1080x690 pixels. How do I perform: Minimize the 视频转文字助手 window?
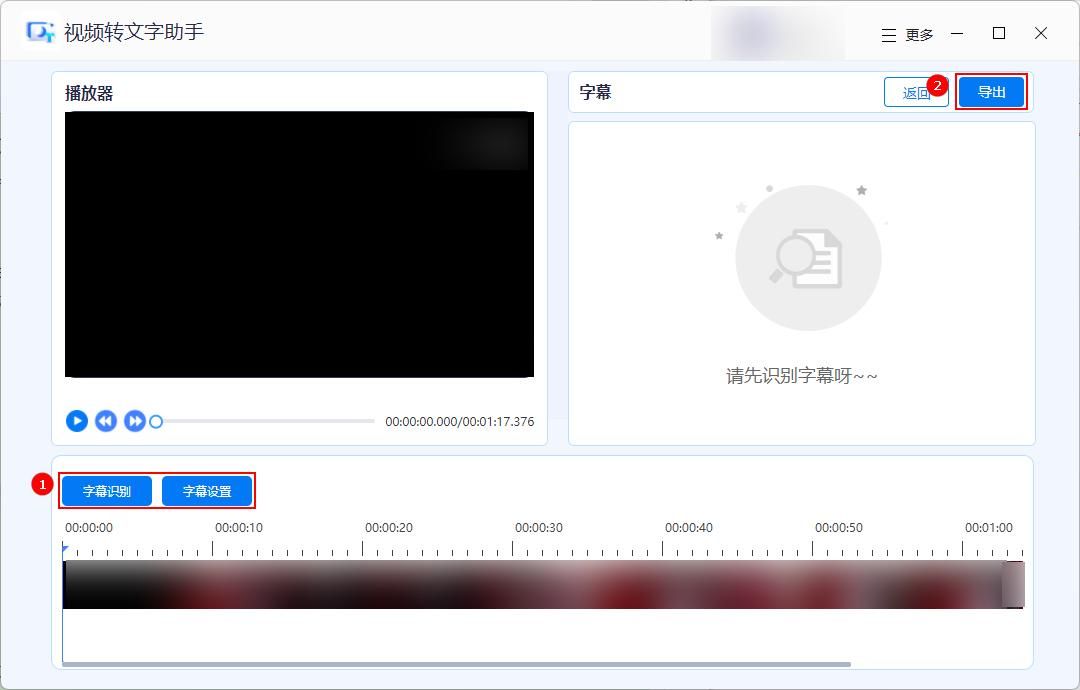pyautogui.click(x=957, y=33)
